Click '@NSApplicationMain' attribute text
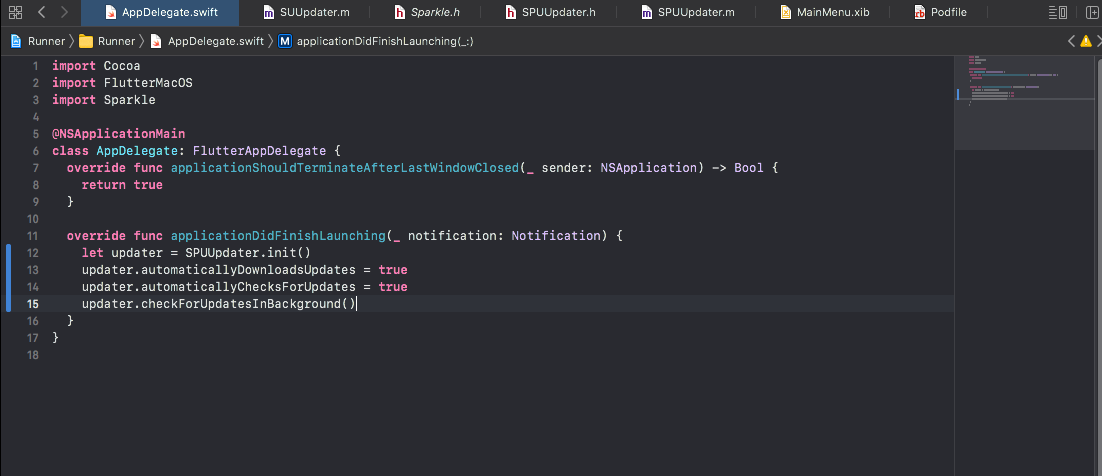This screenshot has width=1102, height=476. [119, 134]
